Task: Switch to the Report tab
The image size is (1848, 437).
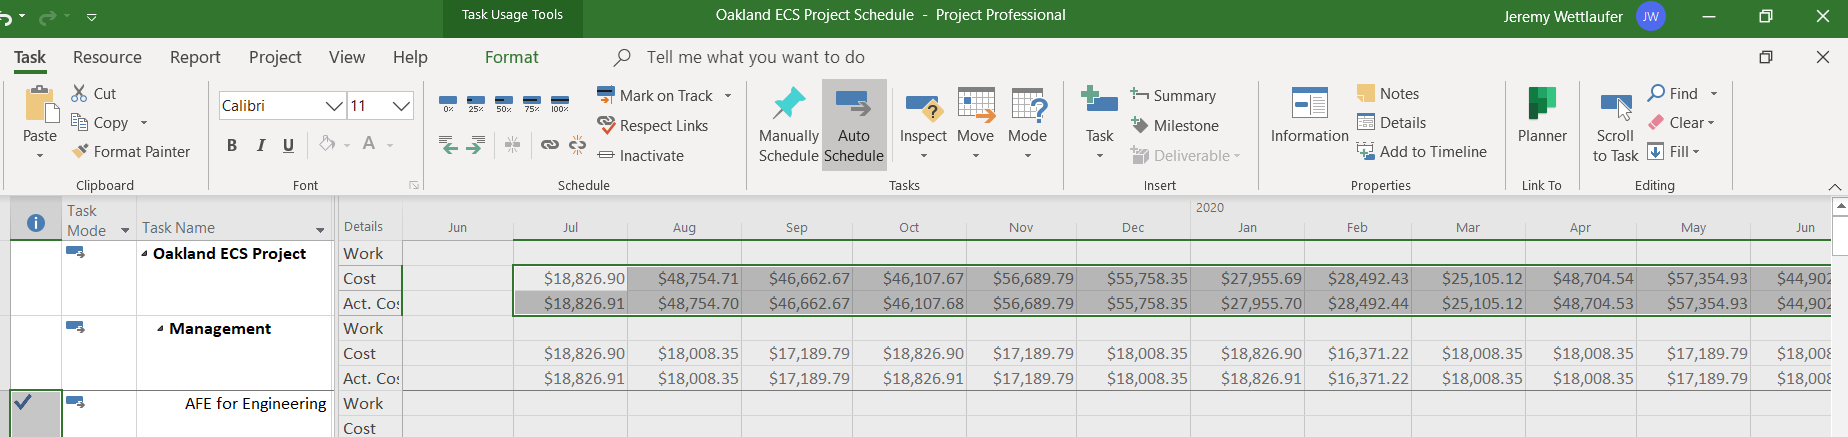Action: point(195,57)
